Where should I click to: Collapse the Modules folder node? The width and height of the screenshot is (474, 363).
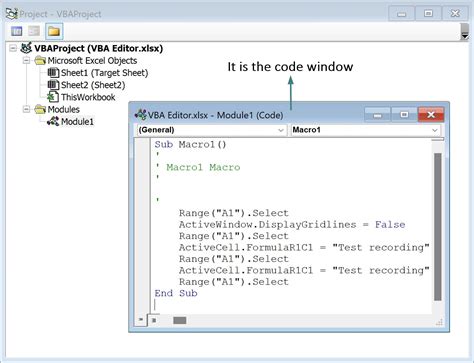(26, 109)
